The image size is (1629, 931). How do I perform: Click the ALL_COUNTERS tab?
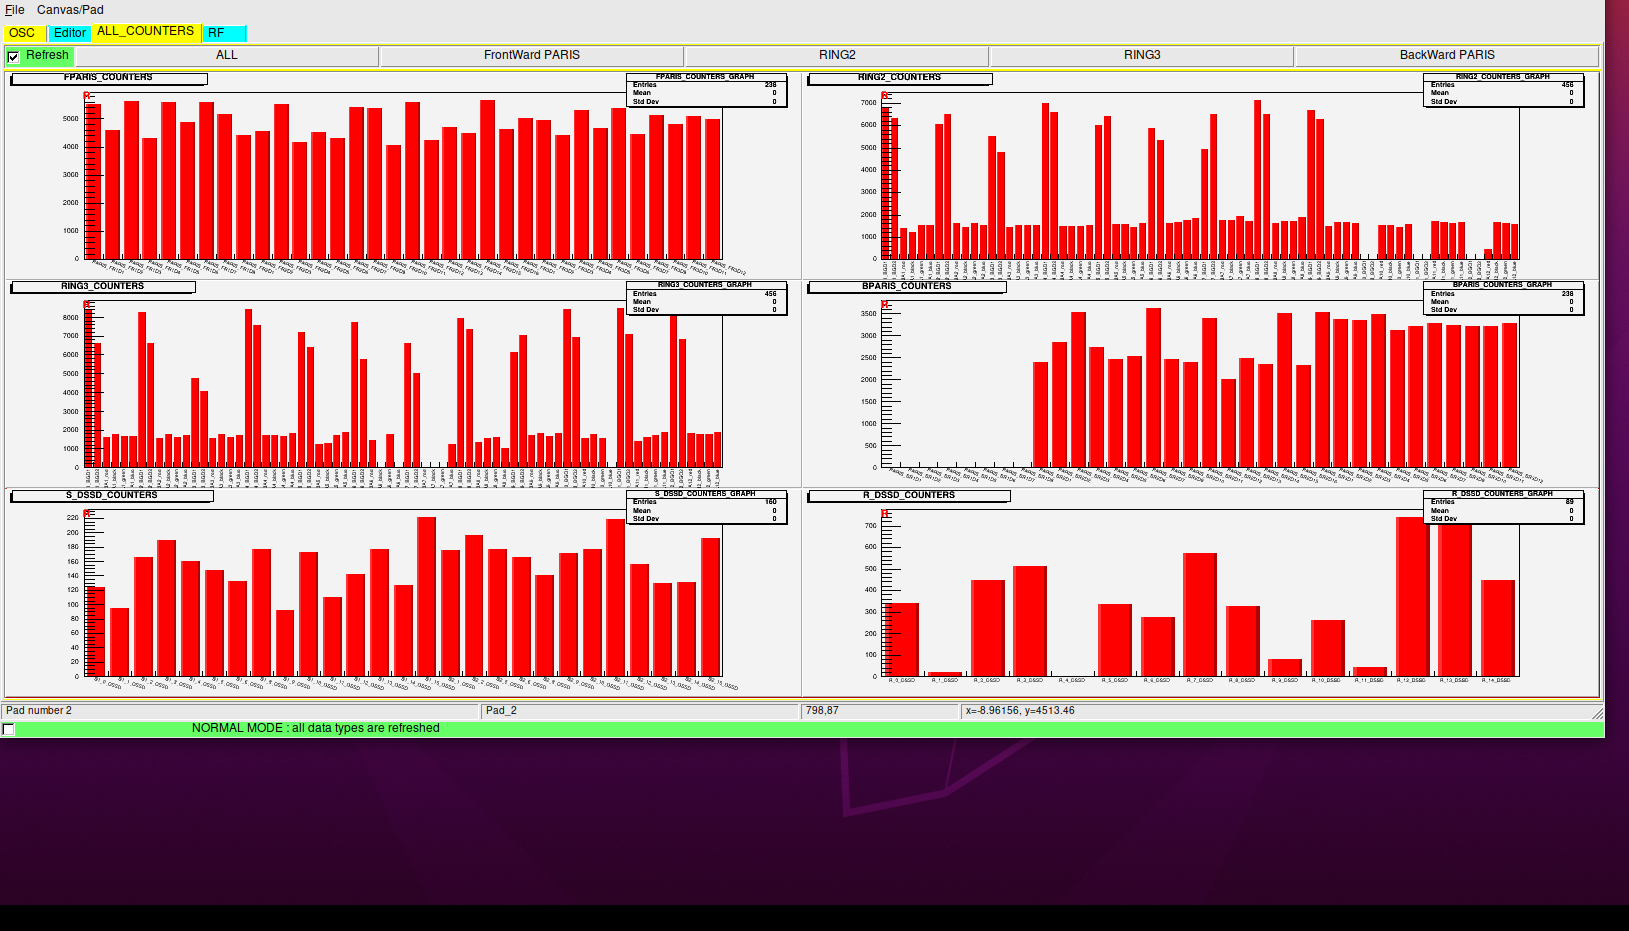tap(146, 32)
